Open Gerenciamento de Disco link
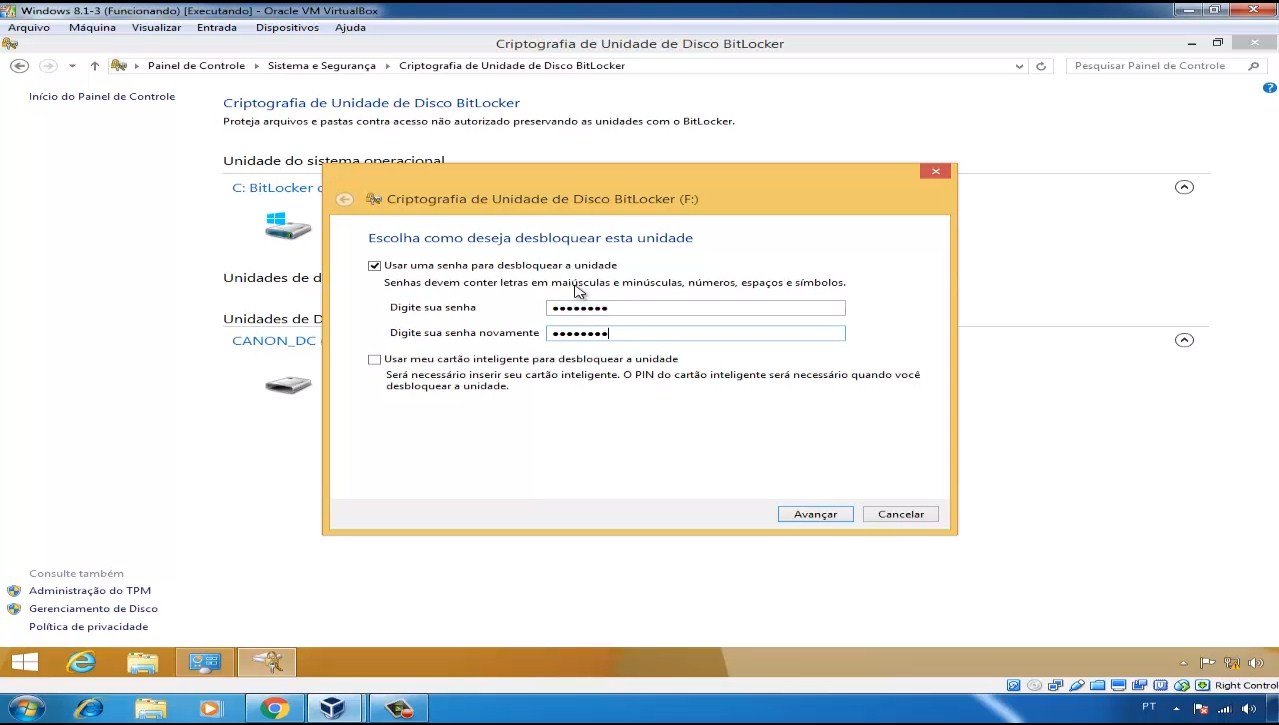Image resolution: width=1279 pixels, height=725 pixels. [93, 609]
